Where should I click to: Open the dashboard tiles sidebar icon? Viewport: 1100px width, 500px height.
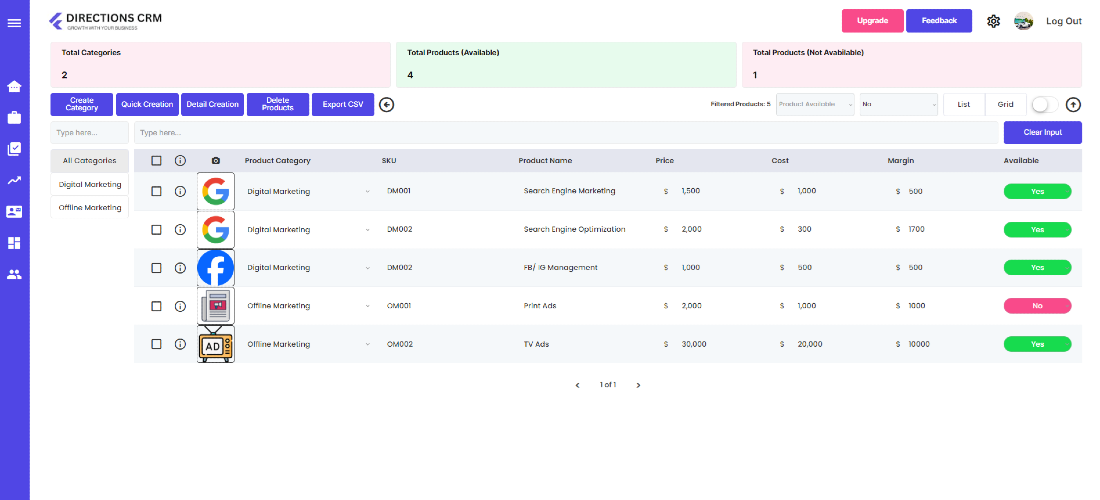pos(14,243)
